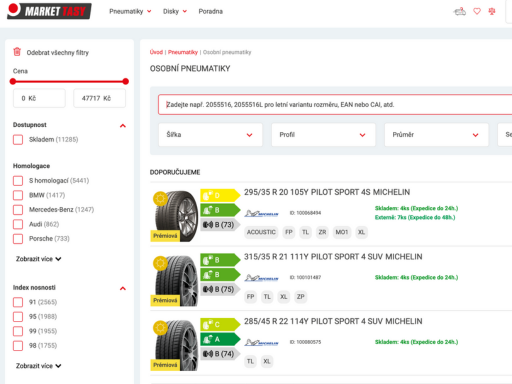Open 285/45 R 22 Pilot Sport 4 SUV product
The height and width of the screenshot is (384, 512).
coord(333,321)
